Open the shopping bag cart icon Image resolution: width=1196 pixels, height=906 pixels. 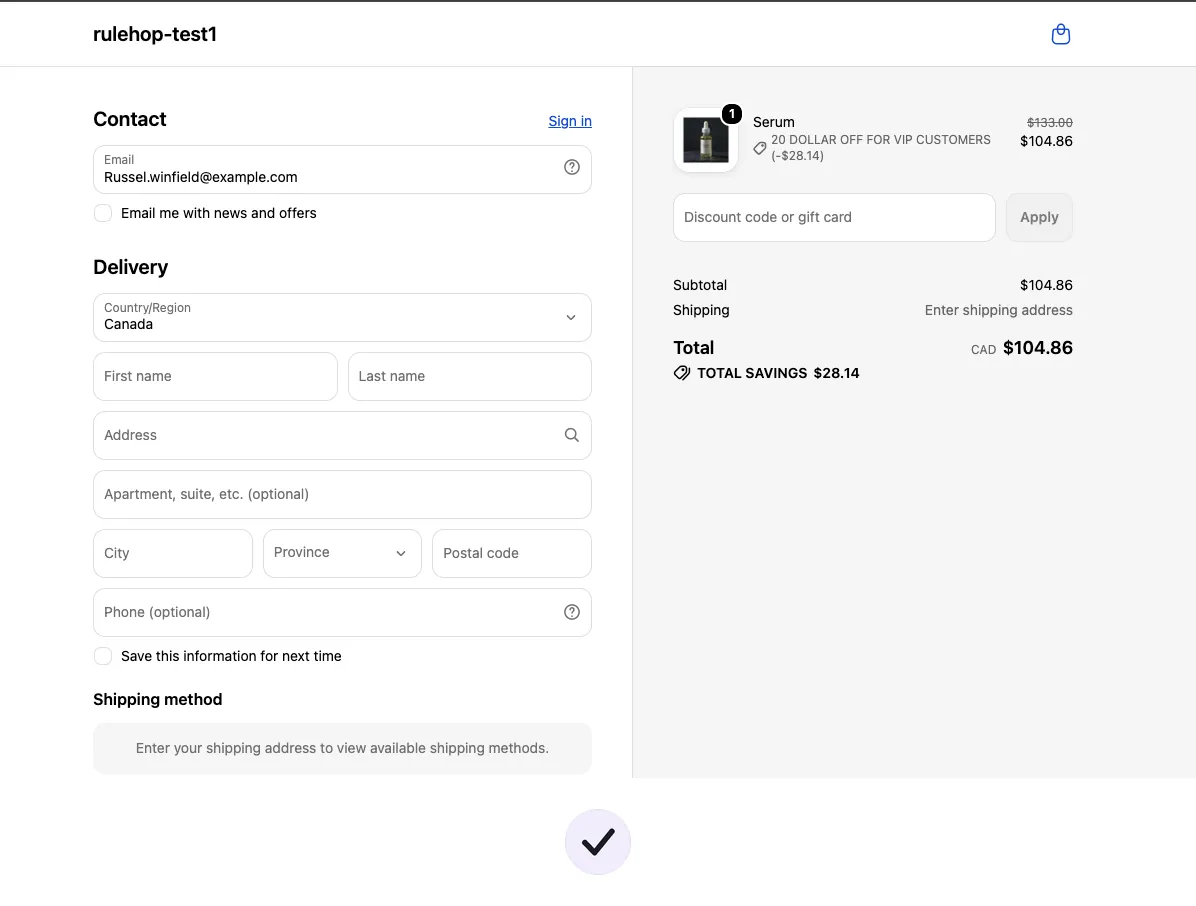click(x=1060, y=34)
